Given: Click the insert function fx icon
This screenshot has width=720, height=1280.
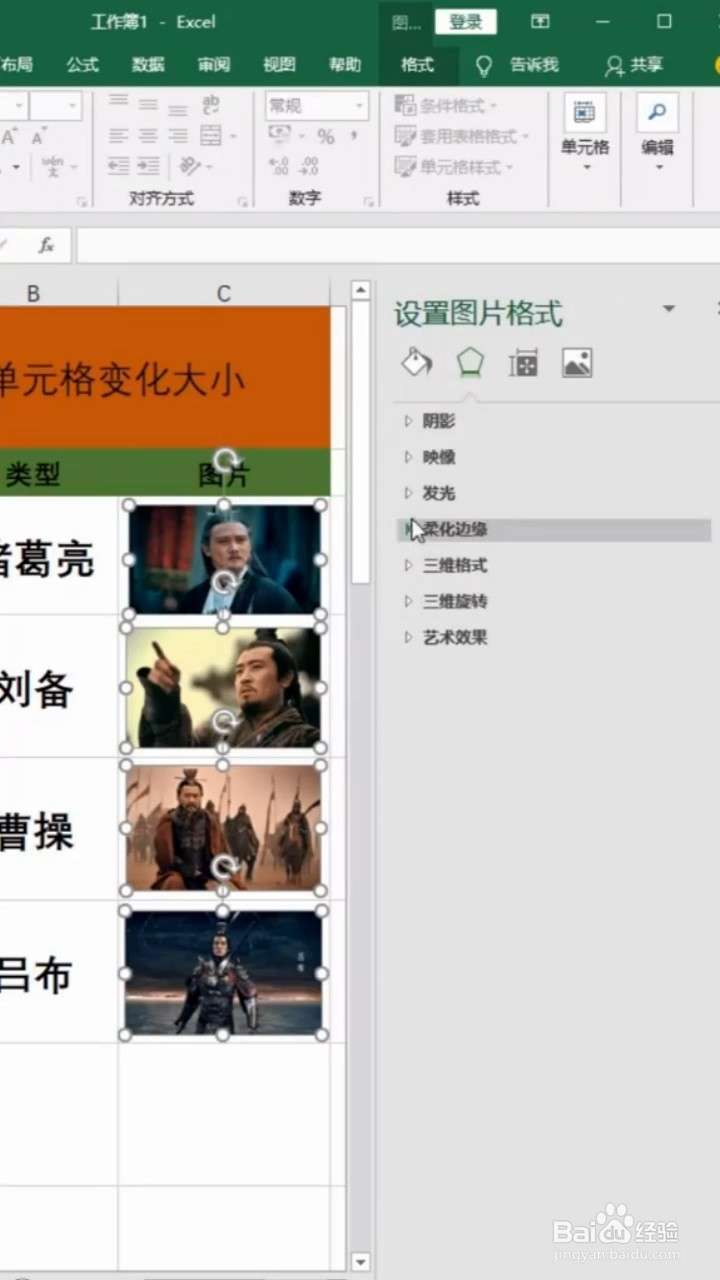Looking at the screenshot, I should point(46,245).
